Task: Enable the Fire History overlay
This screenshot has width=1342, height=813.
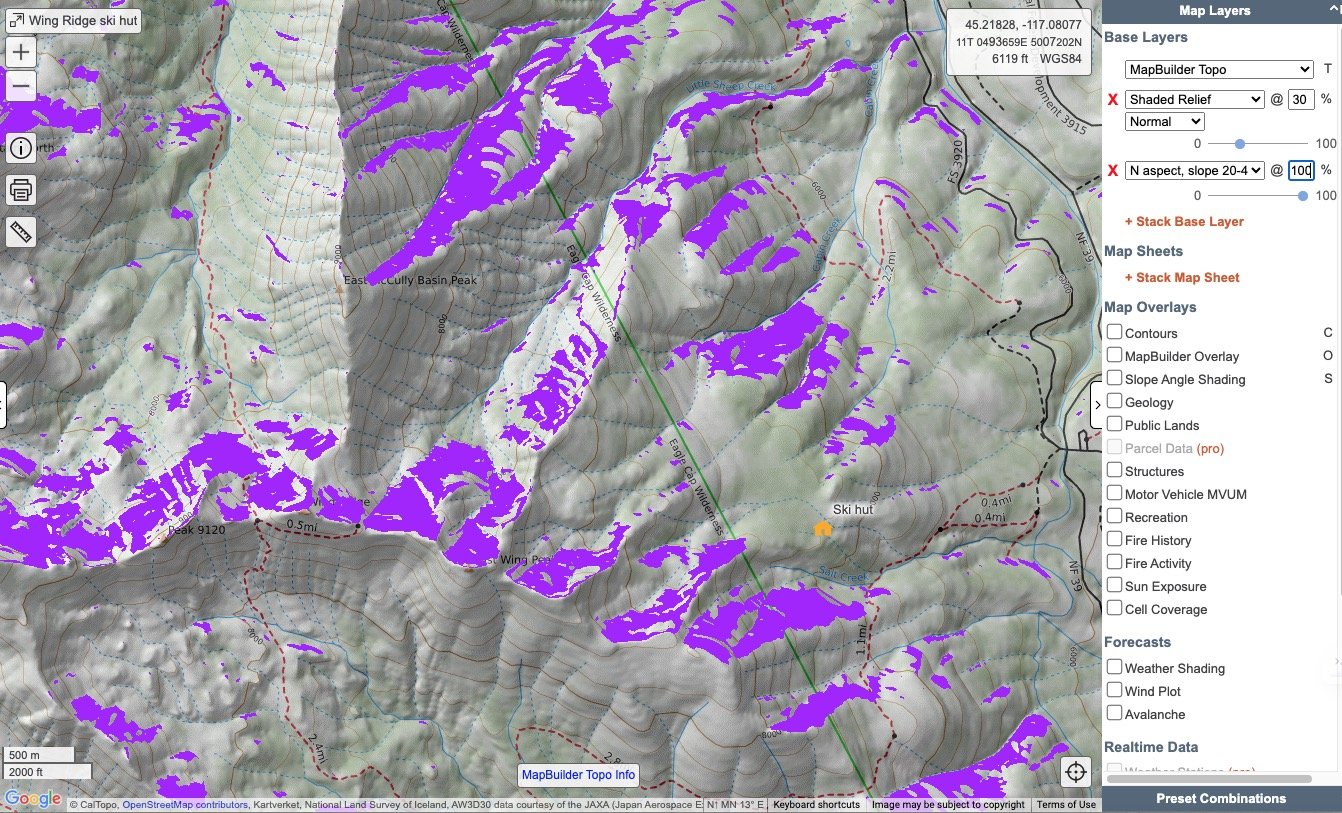Action: 1114,539
